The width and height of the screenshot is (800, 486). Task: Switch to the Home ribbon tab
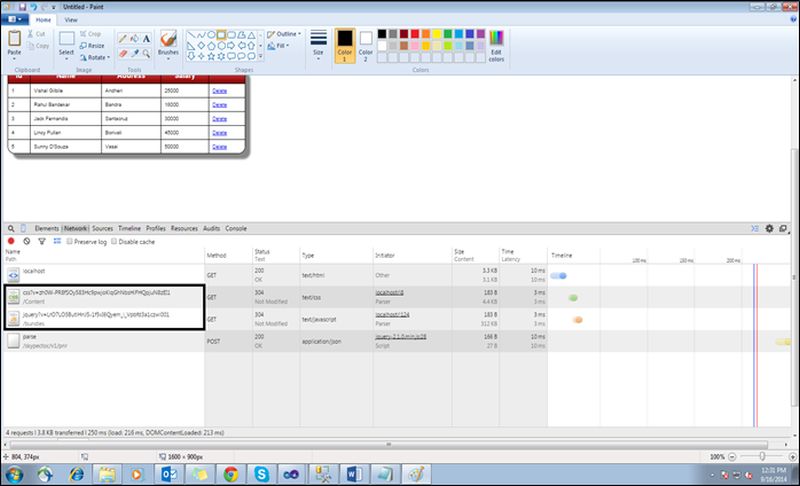click(x=43, y=20)
